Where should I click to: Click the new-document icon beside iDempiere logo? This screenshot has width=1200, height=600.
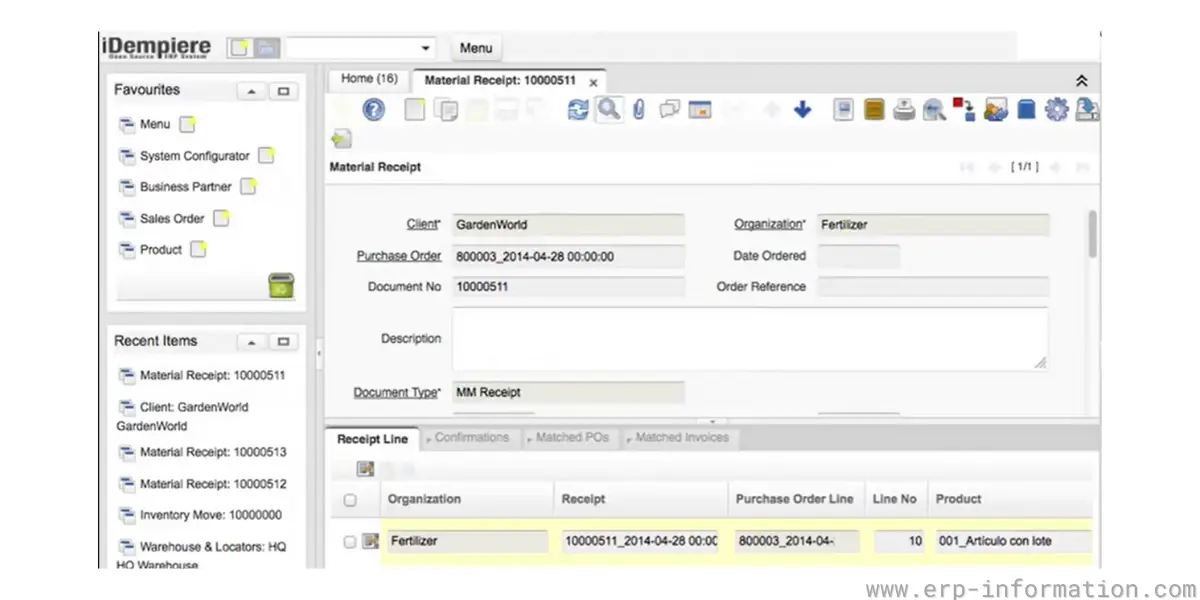coord(240,48)
